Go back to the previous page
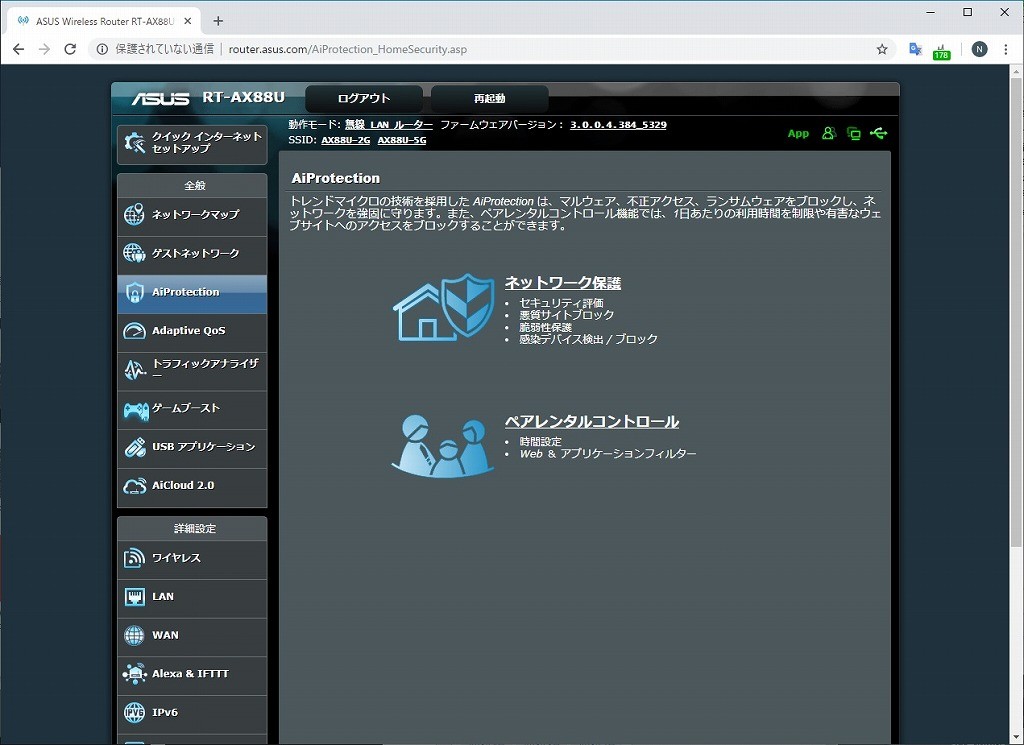This screenshot has width=1024, height=745. point(18,49)
